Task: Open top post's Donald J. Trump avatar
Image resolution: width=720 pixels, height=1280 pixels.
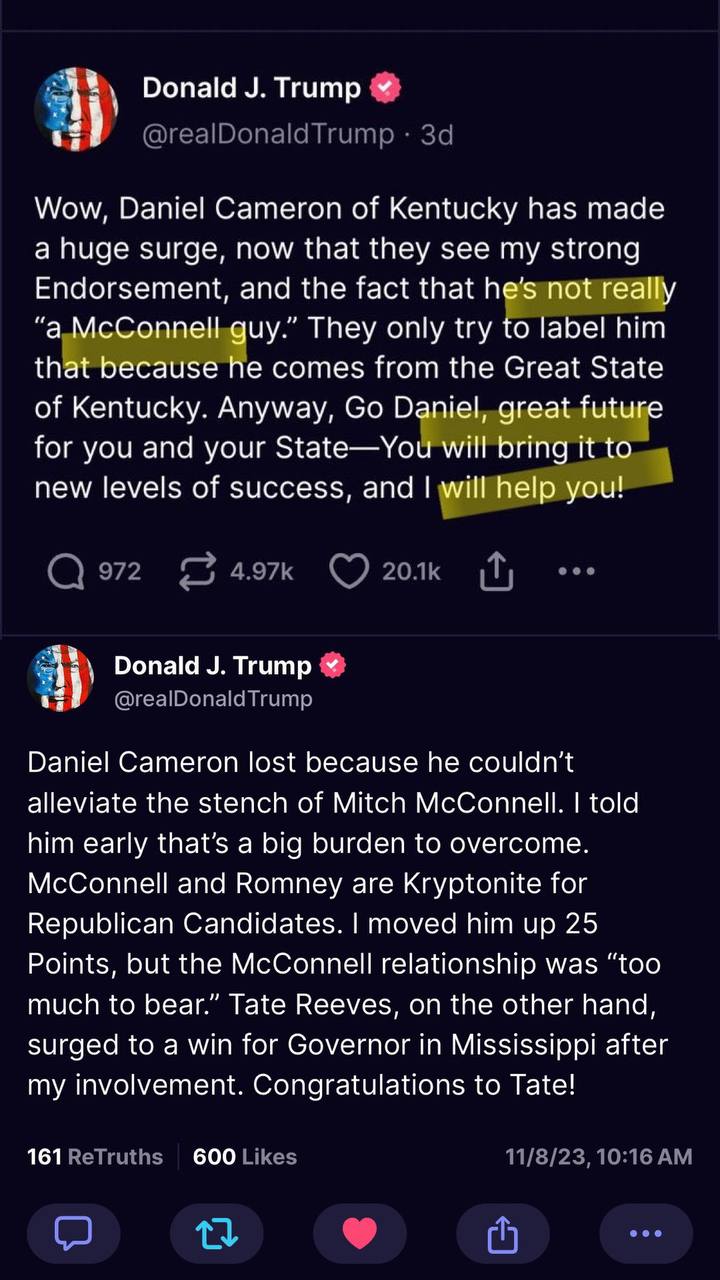Action: pos(77,110)
